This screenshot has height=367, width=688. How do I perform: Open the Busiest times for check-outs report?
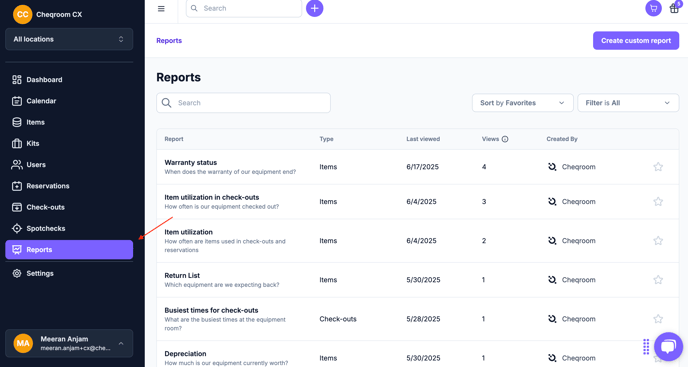click(x=211, y=310)
